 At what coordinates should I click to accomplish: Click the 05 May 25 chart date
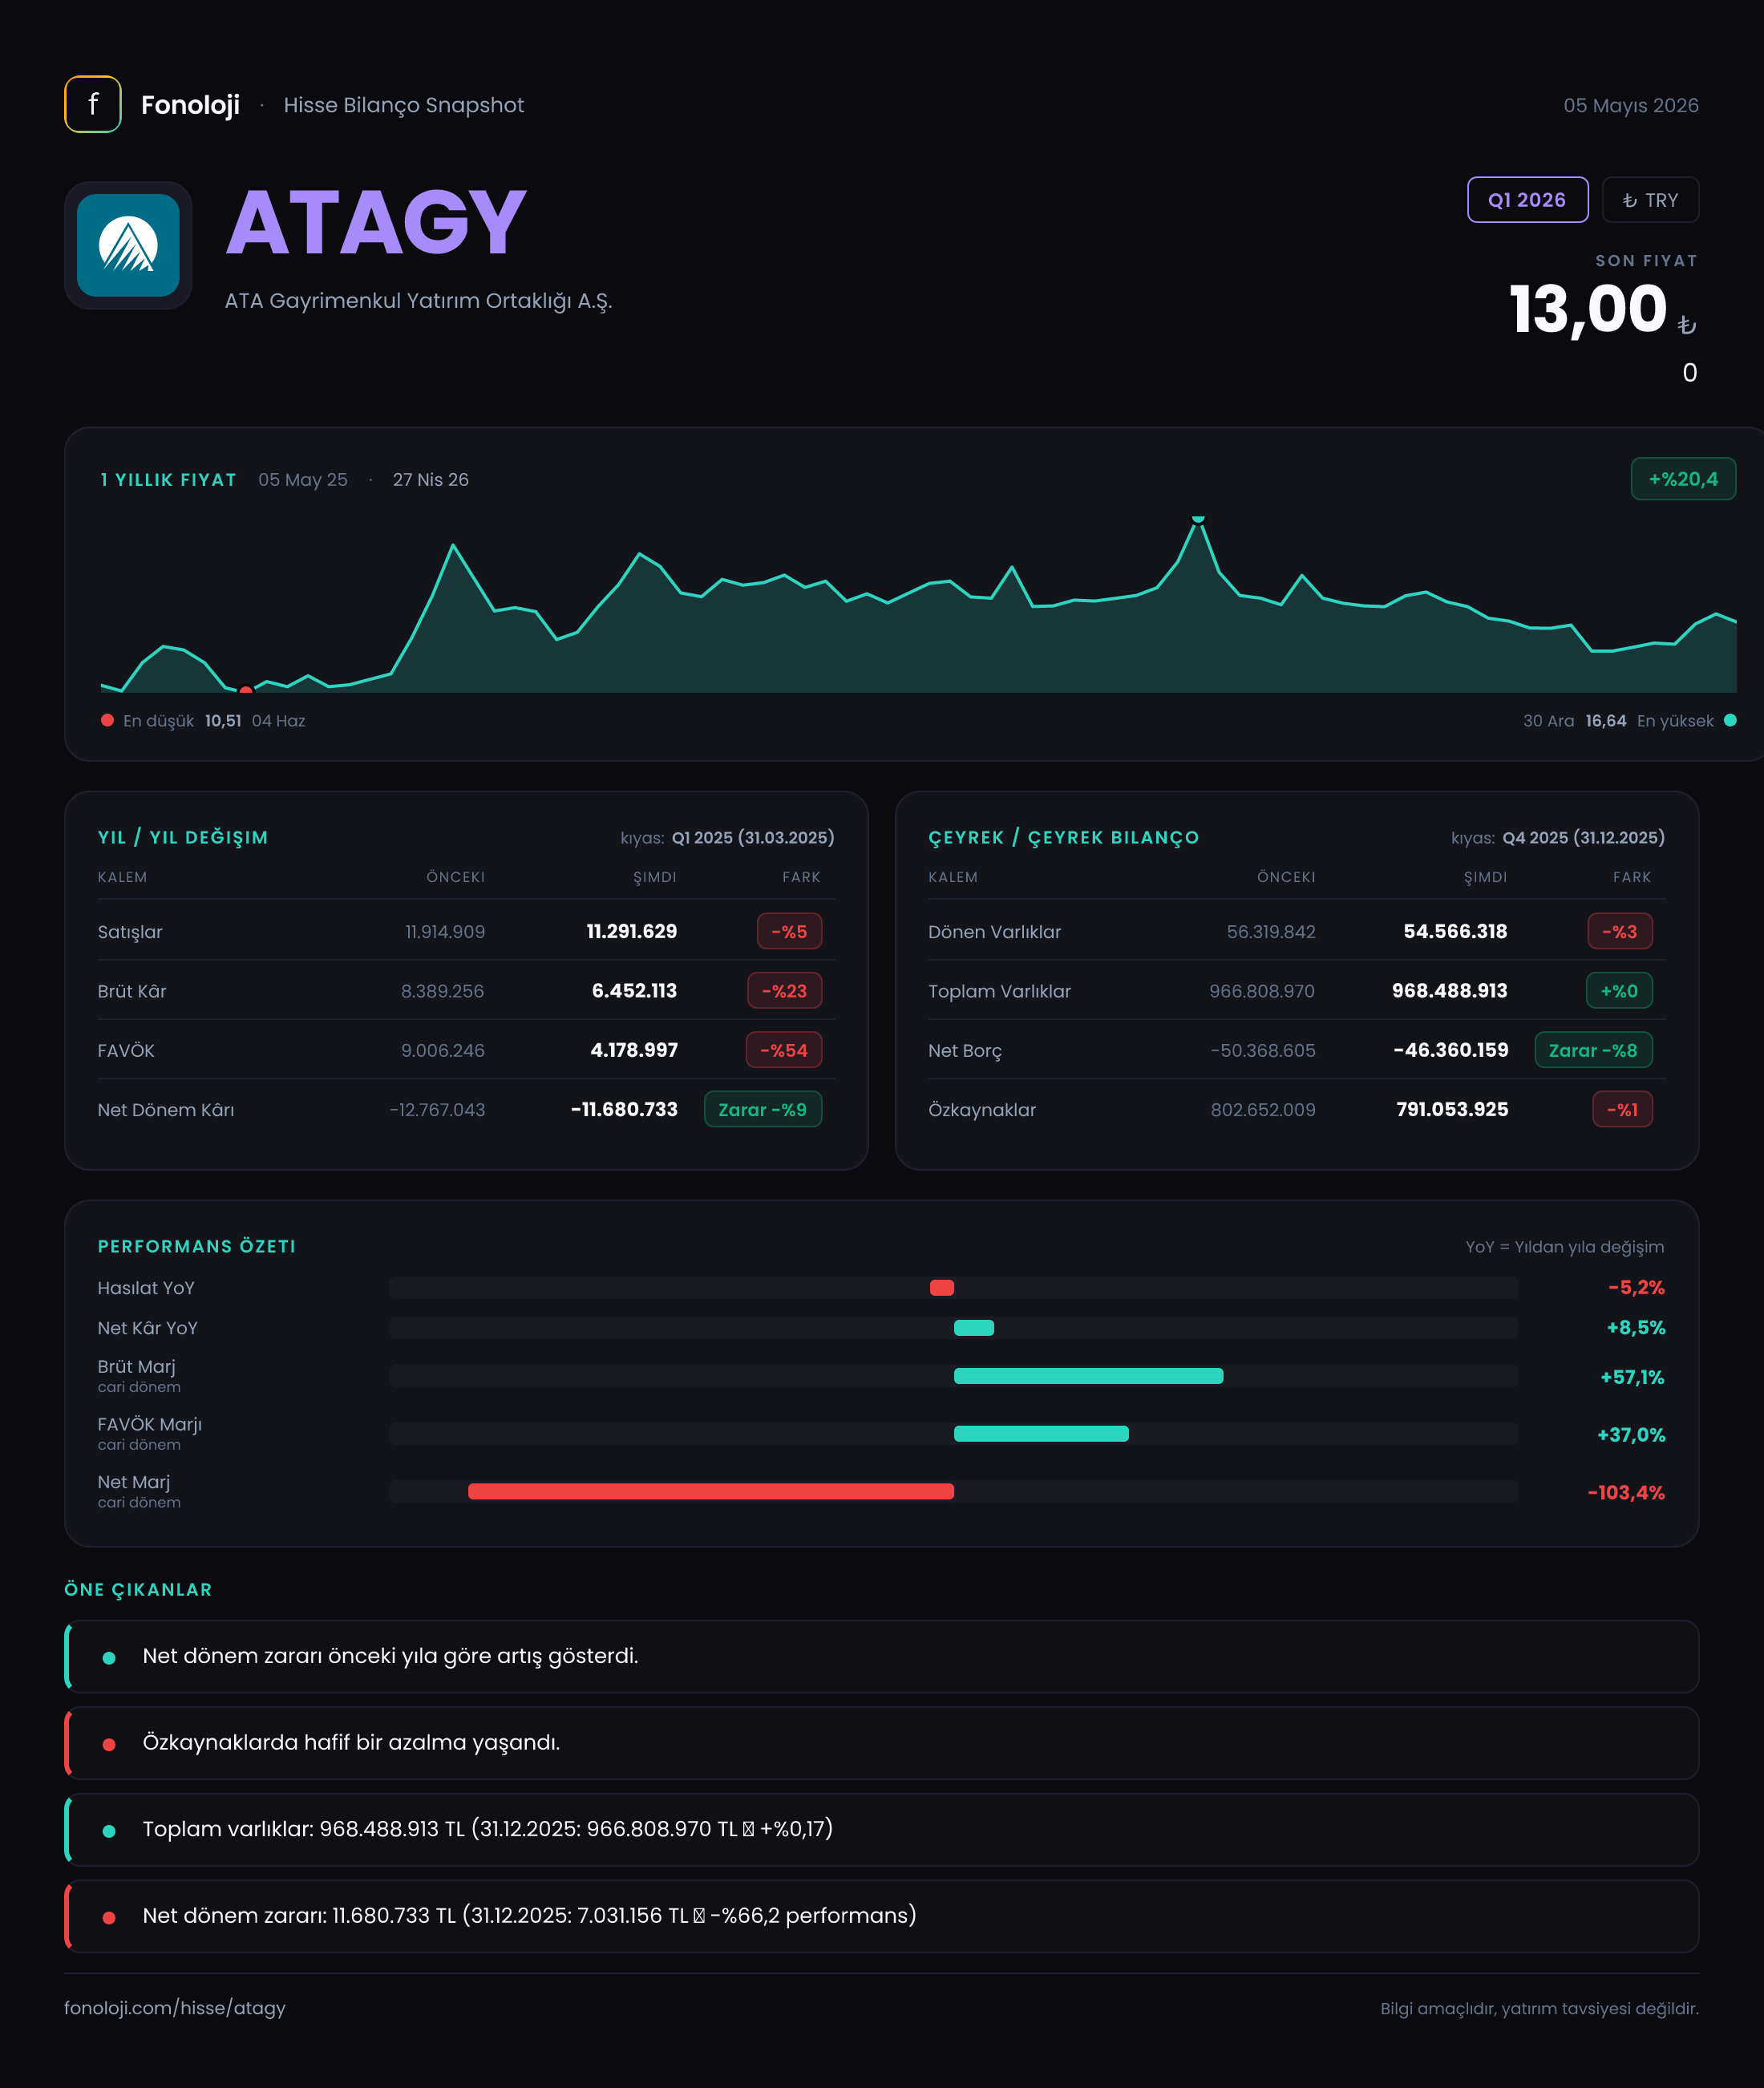pos(303,479)
